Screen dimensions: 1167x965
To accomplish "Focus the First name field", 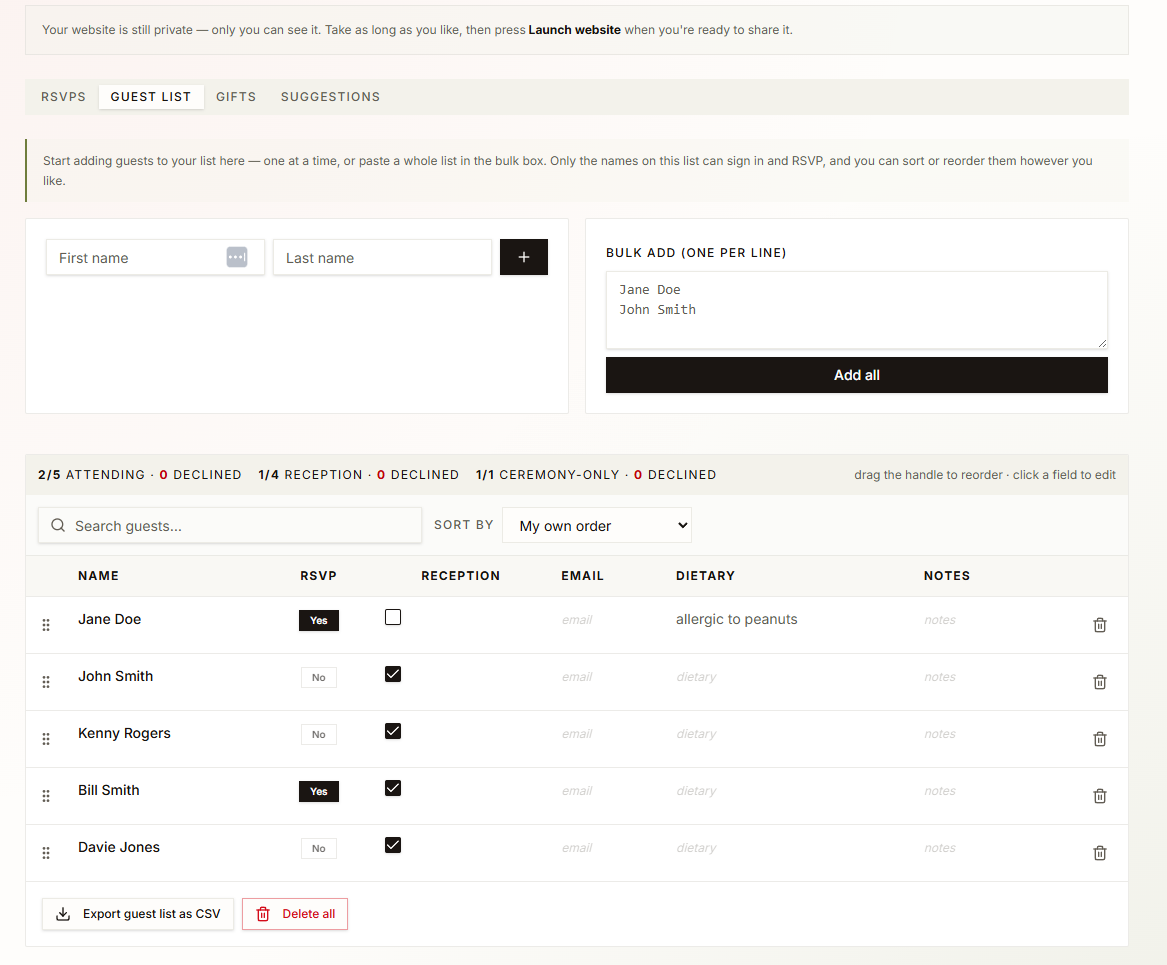I will pyautogui.click(x=155, y=257).
